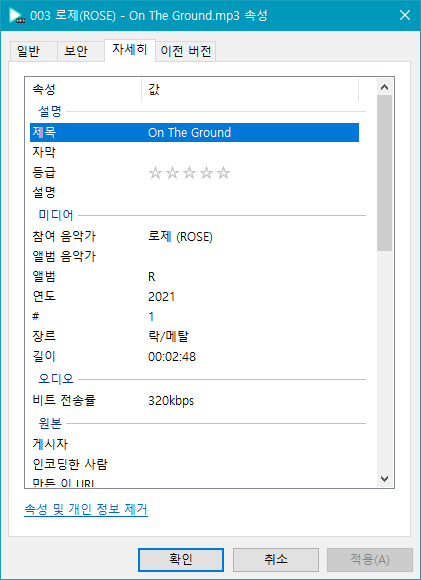The image size is (421, 580).
Task: Set rating to five stars
Action: 223,173
